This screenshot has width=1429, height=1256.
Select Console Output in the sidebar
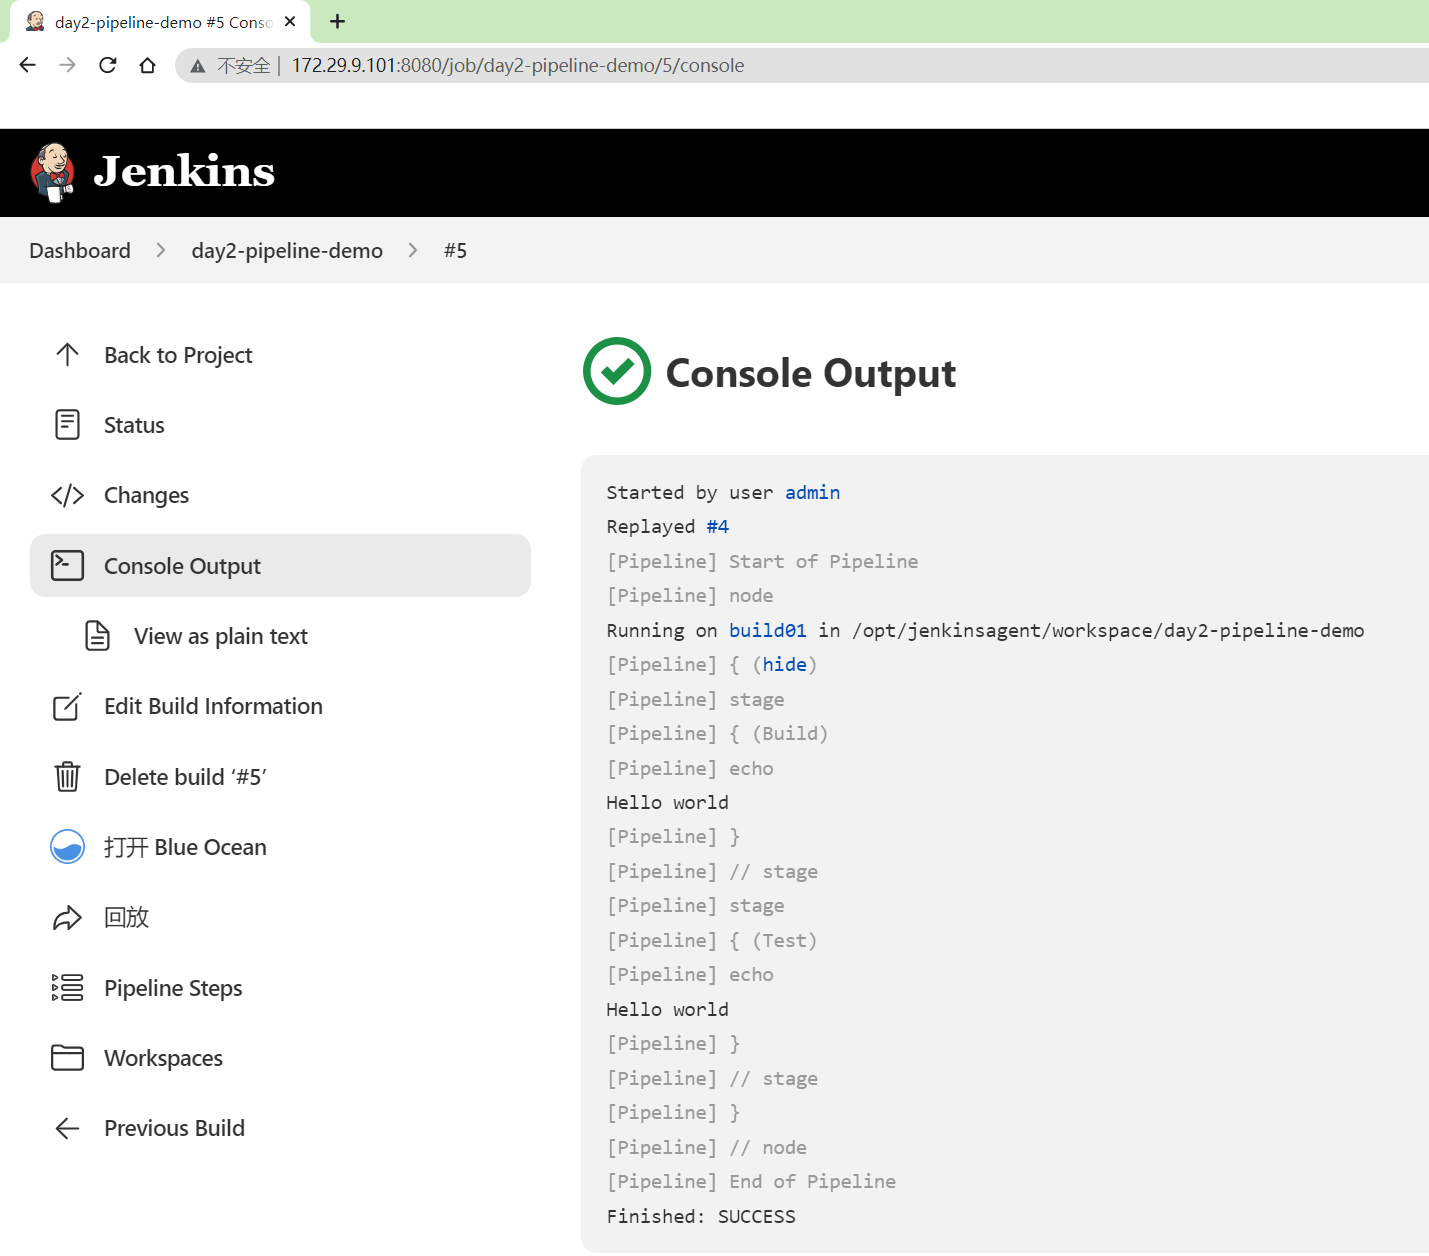pos(280,566)
